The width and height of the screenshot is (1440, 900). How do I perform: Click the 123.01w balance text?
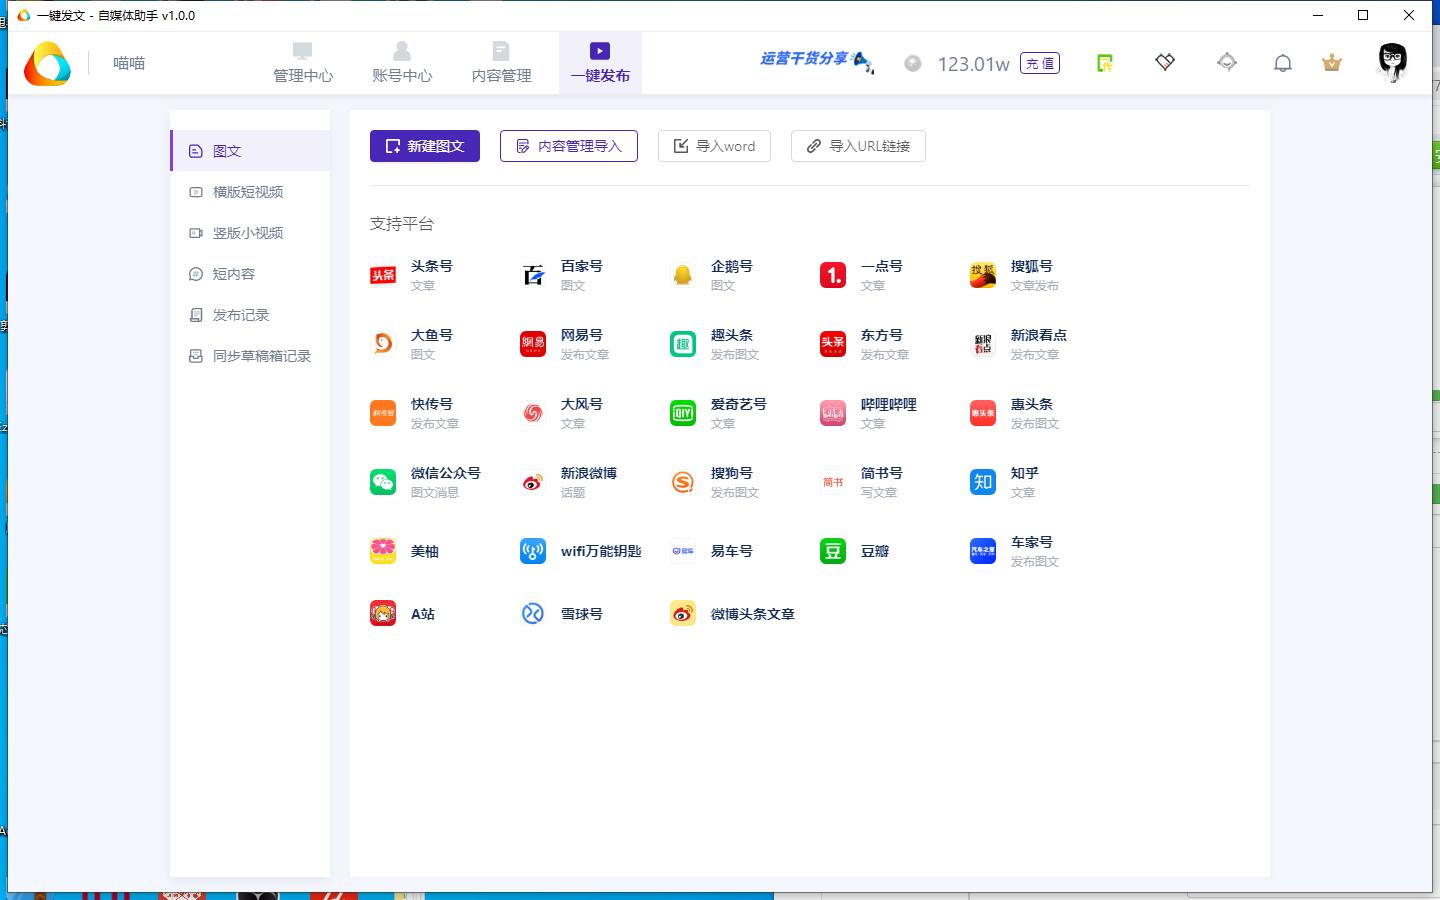973,64
